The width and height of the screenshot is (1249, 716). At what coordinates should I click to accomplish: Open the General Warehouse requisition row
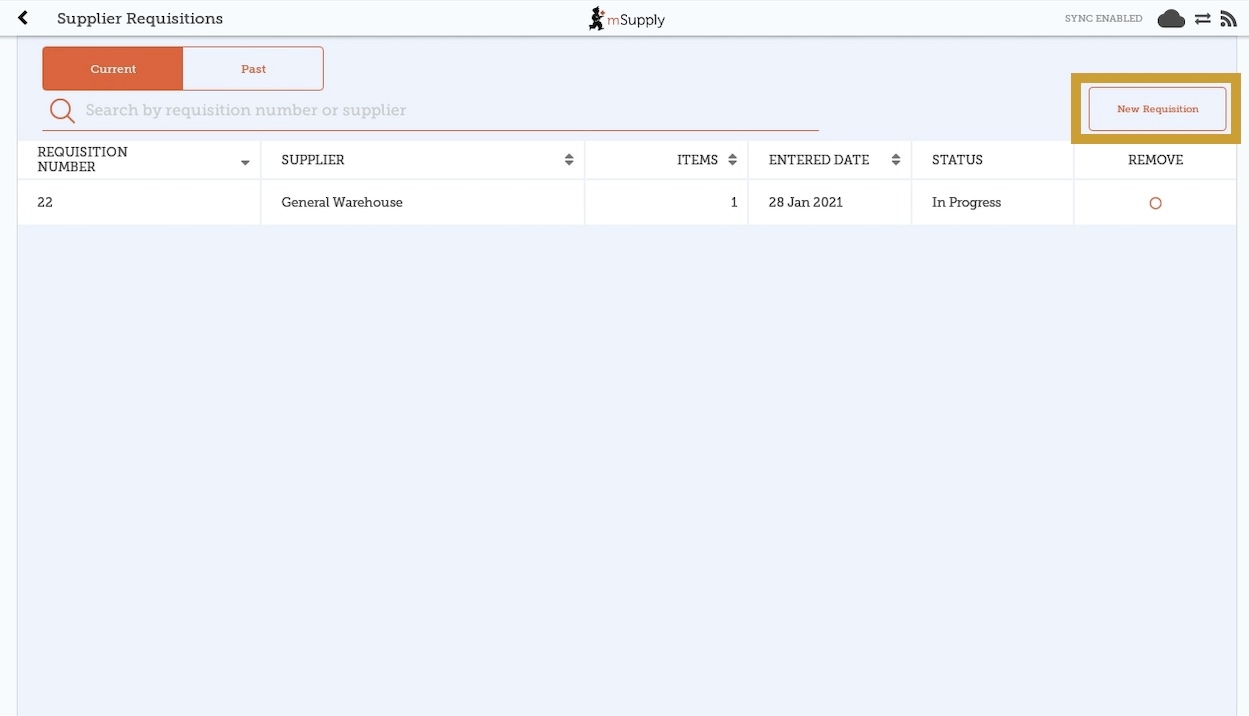click(x=342, y=202)
